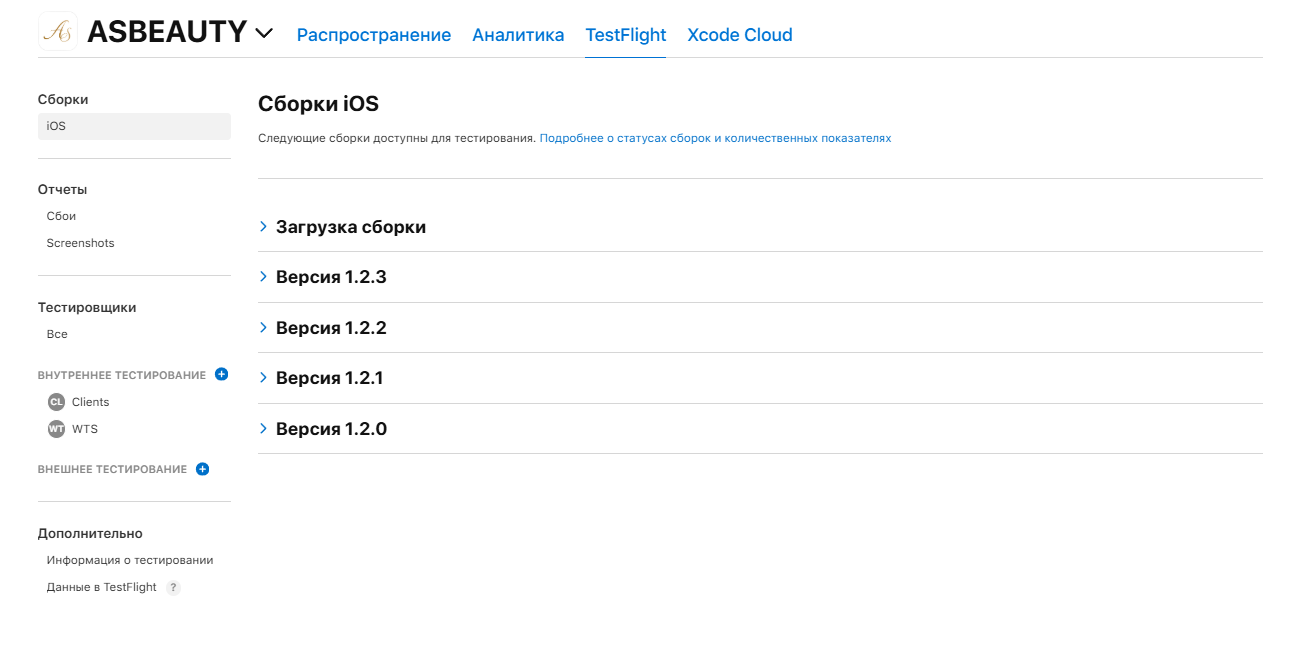The height and width of the screenshot is (670, 1310).
Task: Click the Дополнительно sidebar heading
Action: 90,533
